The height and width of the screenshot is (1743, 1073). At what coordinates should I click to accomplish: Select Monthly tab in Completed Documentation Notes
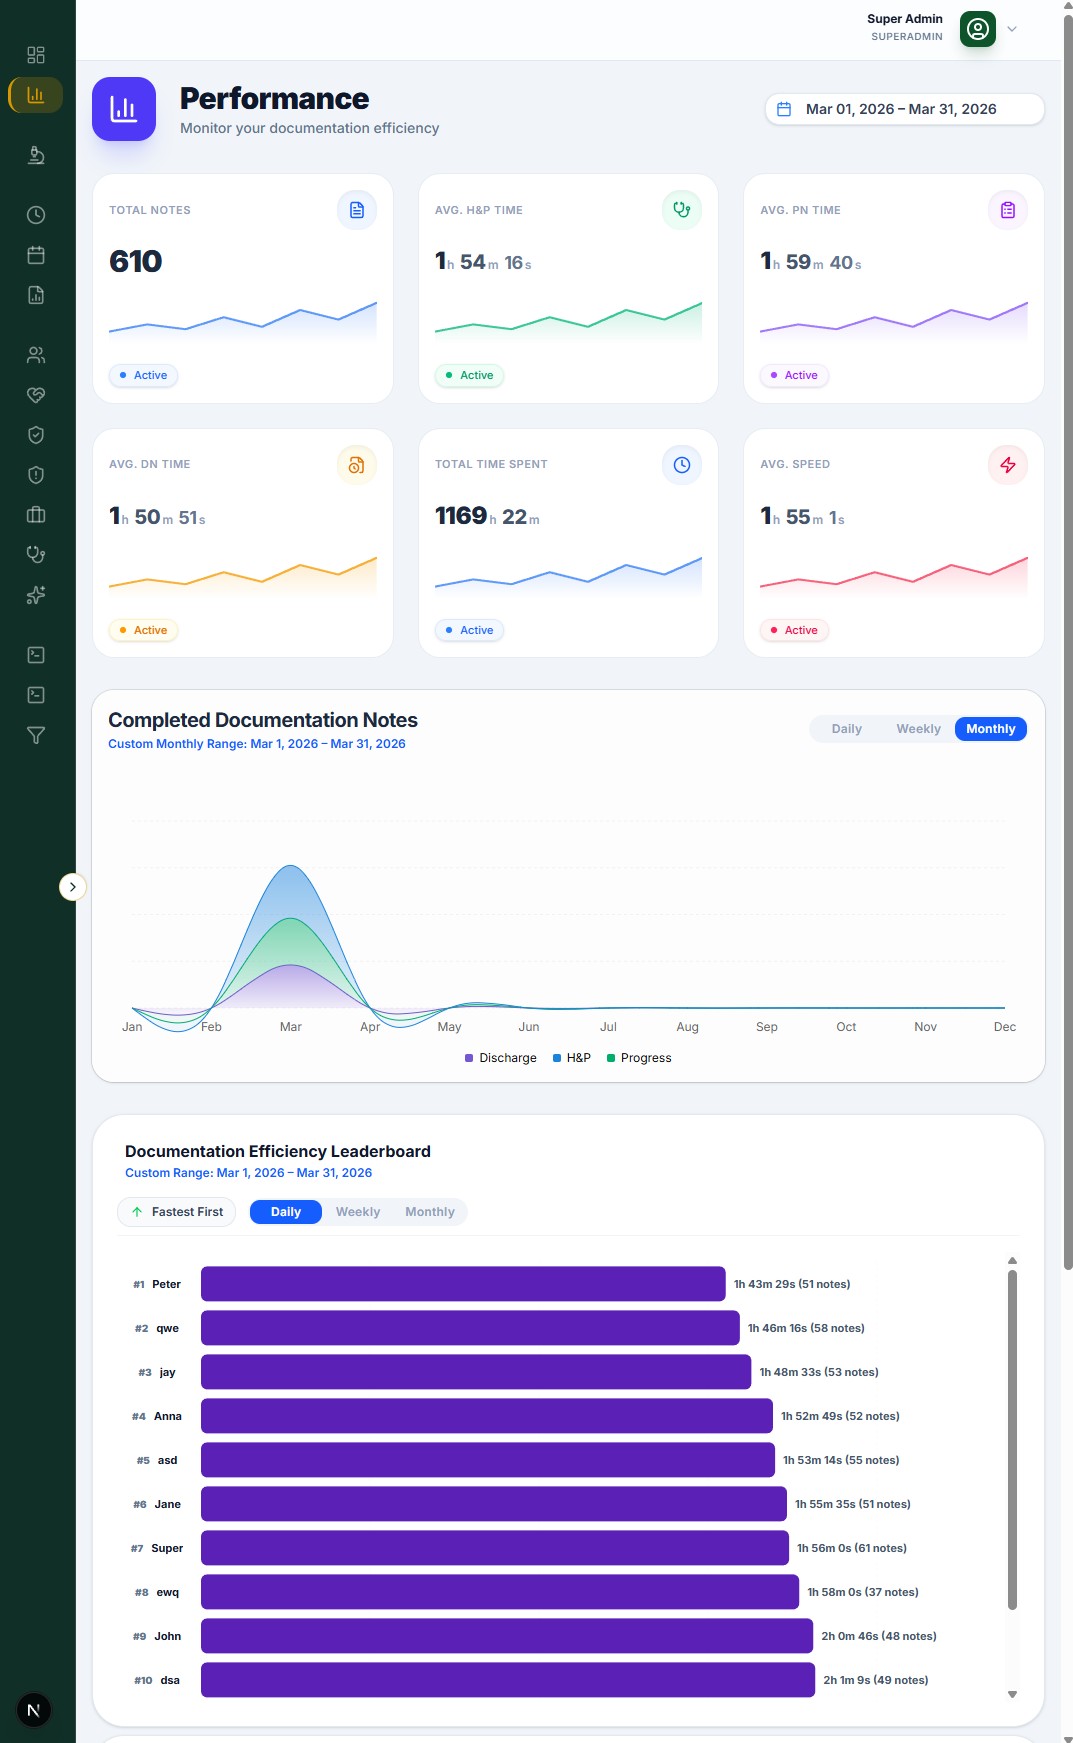pyautogui.click(x=990, y=729)
